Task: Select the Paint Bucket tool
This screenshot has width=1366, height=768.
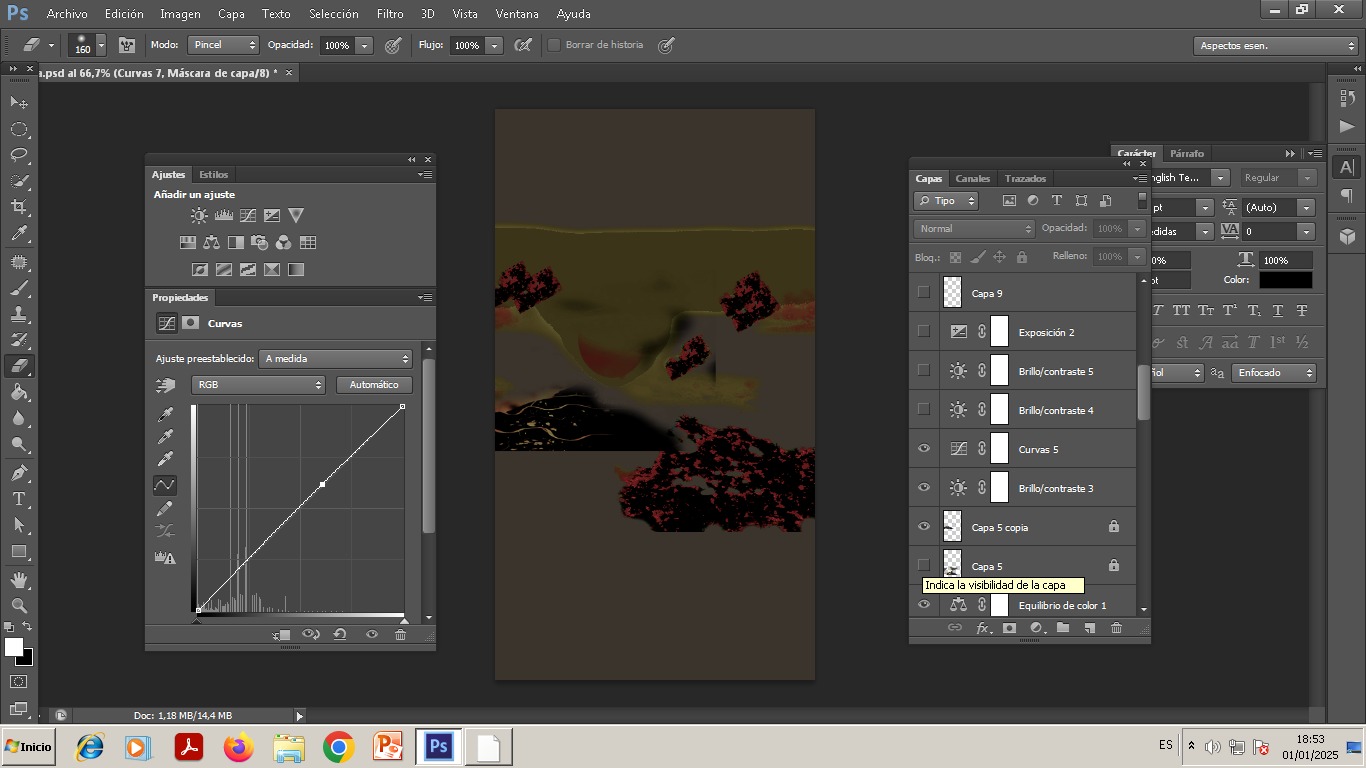Action: [x=19, y=392]
